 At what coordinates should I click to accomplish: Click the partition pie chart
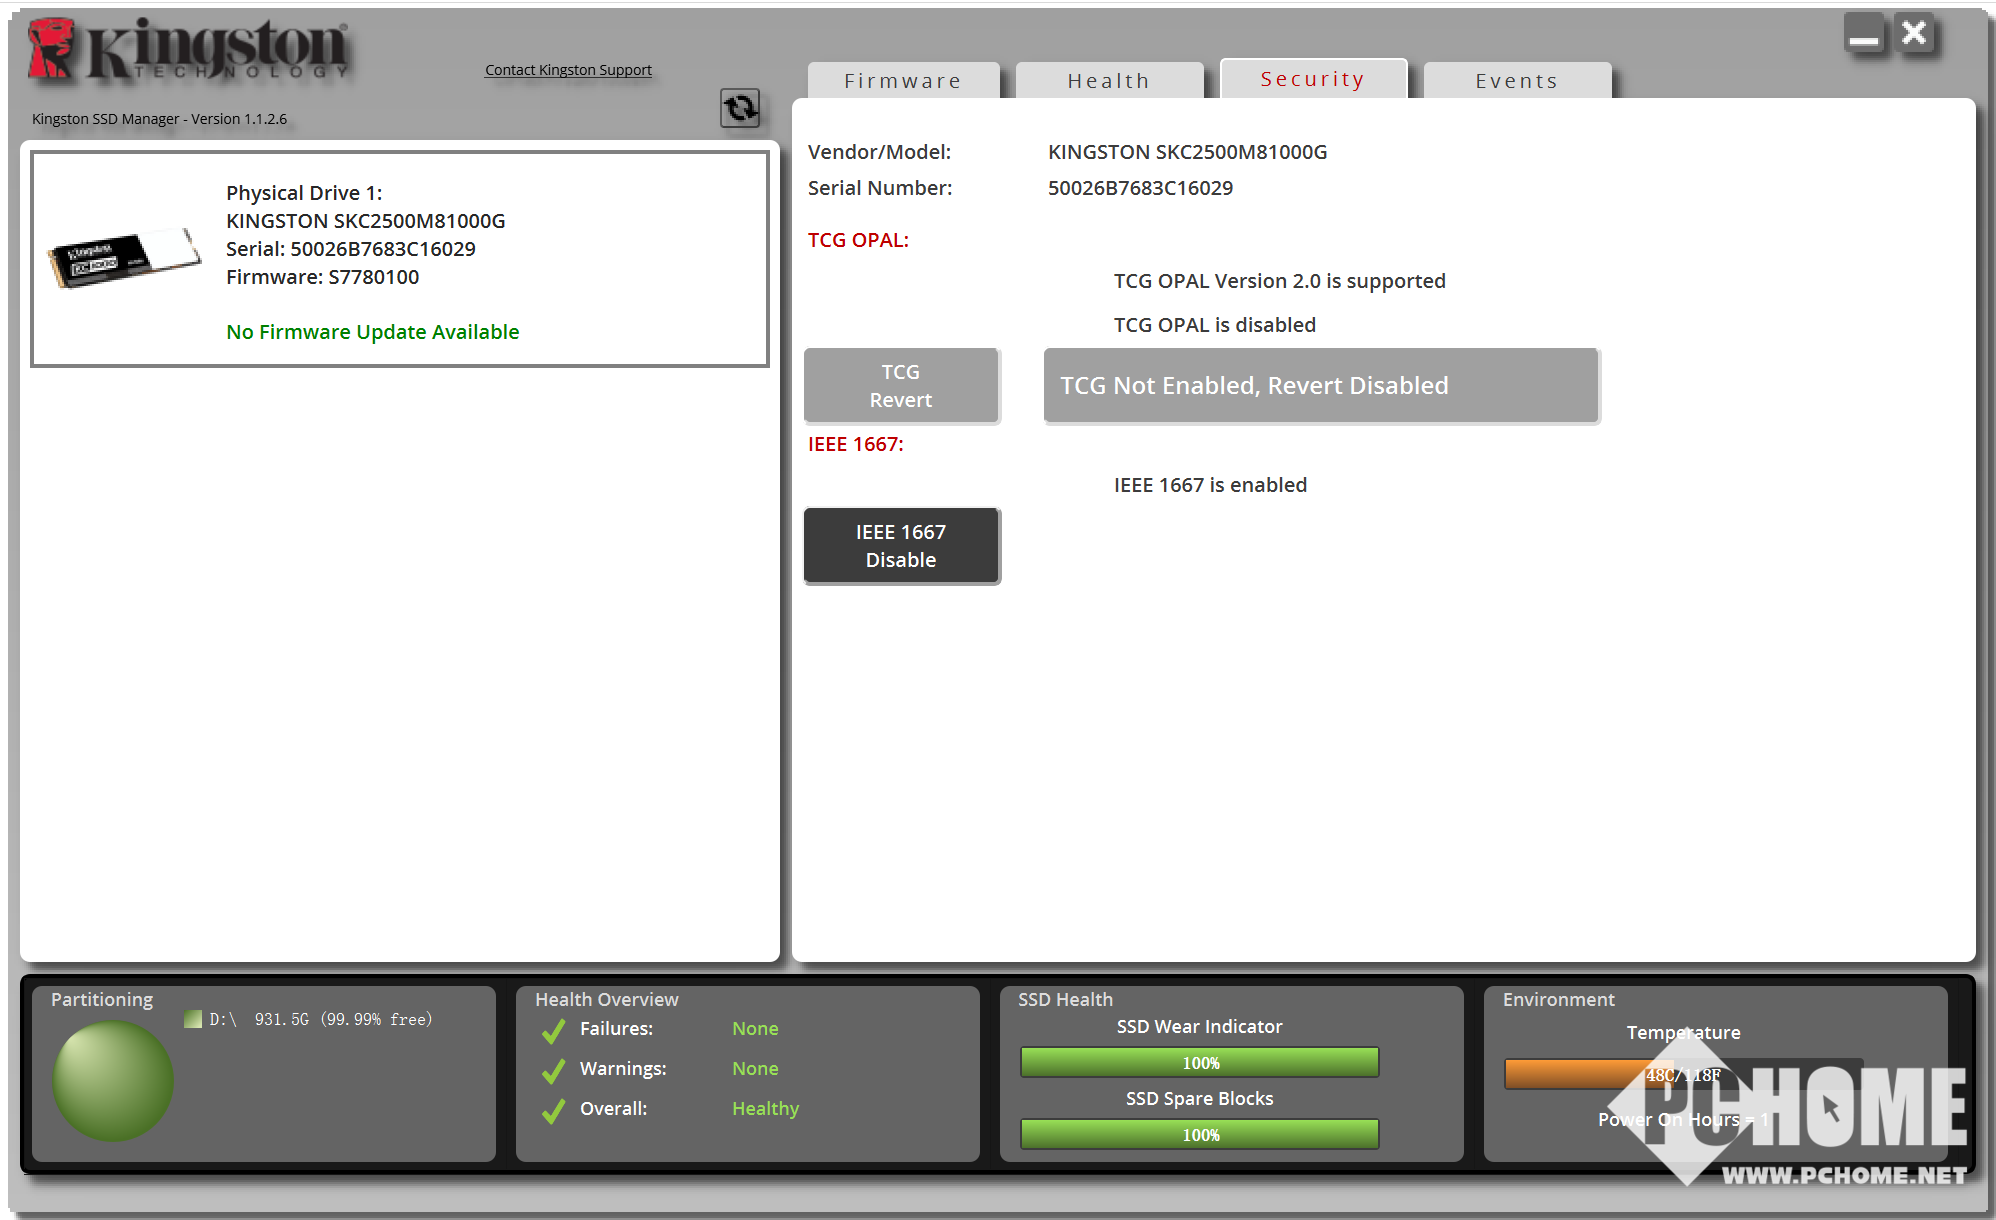[113, 1080]
